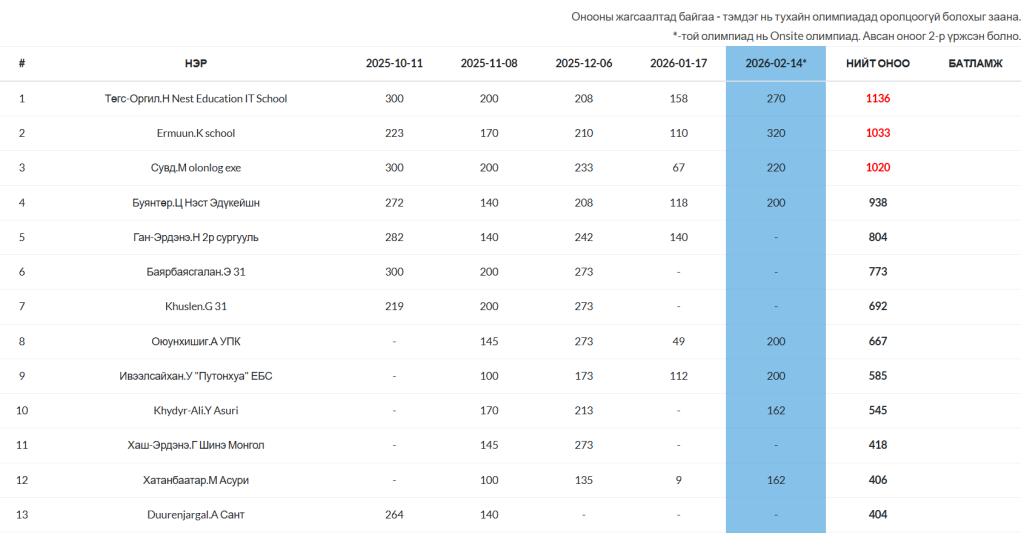Click Оюунхишиг.А УПК participant name
Screen dimensions: 1024x533
point(196,341)
